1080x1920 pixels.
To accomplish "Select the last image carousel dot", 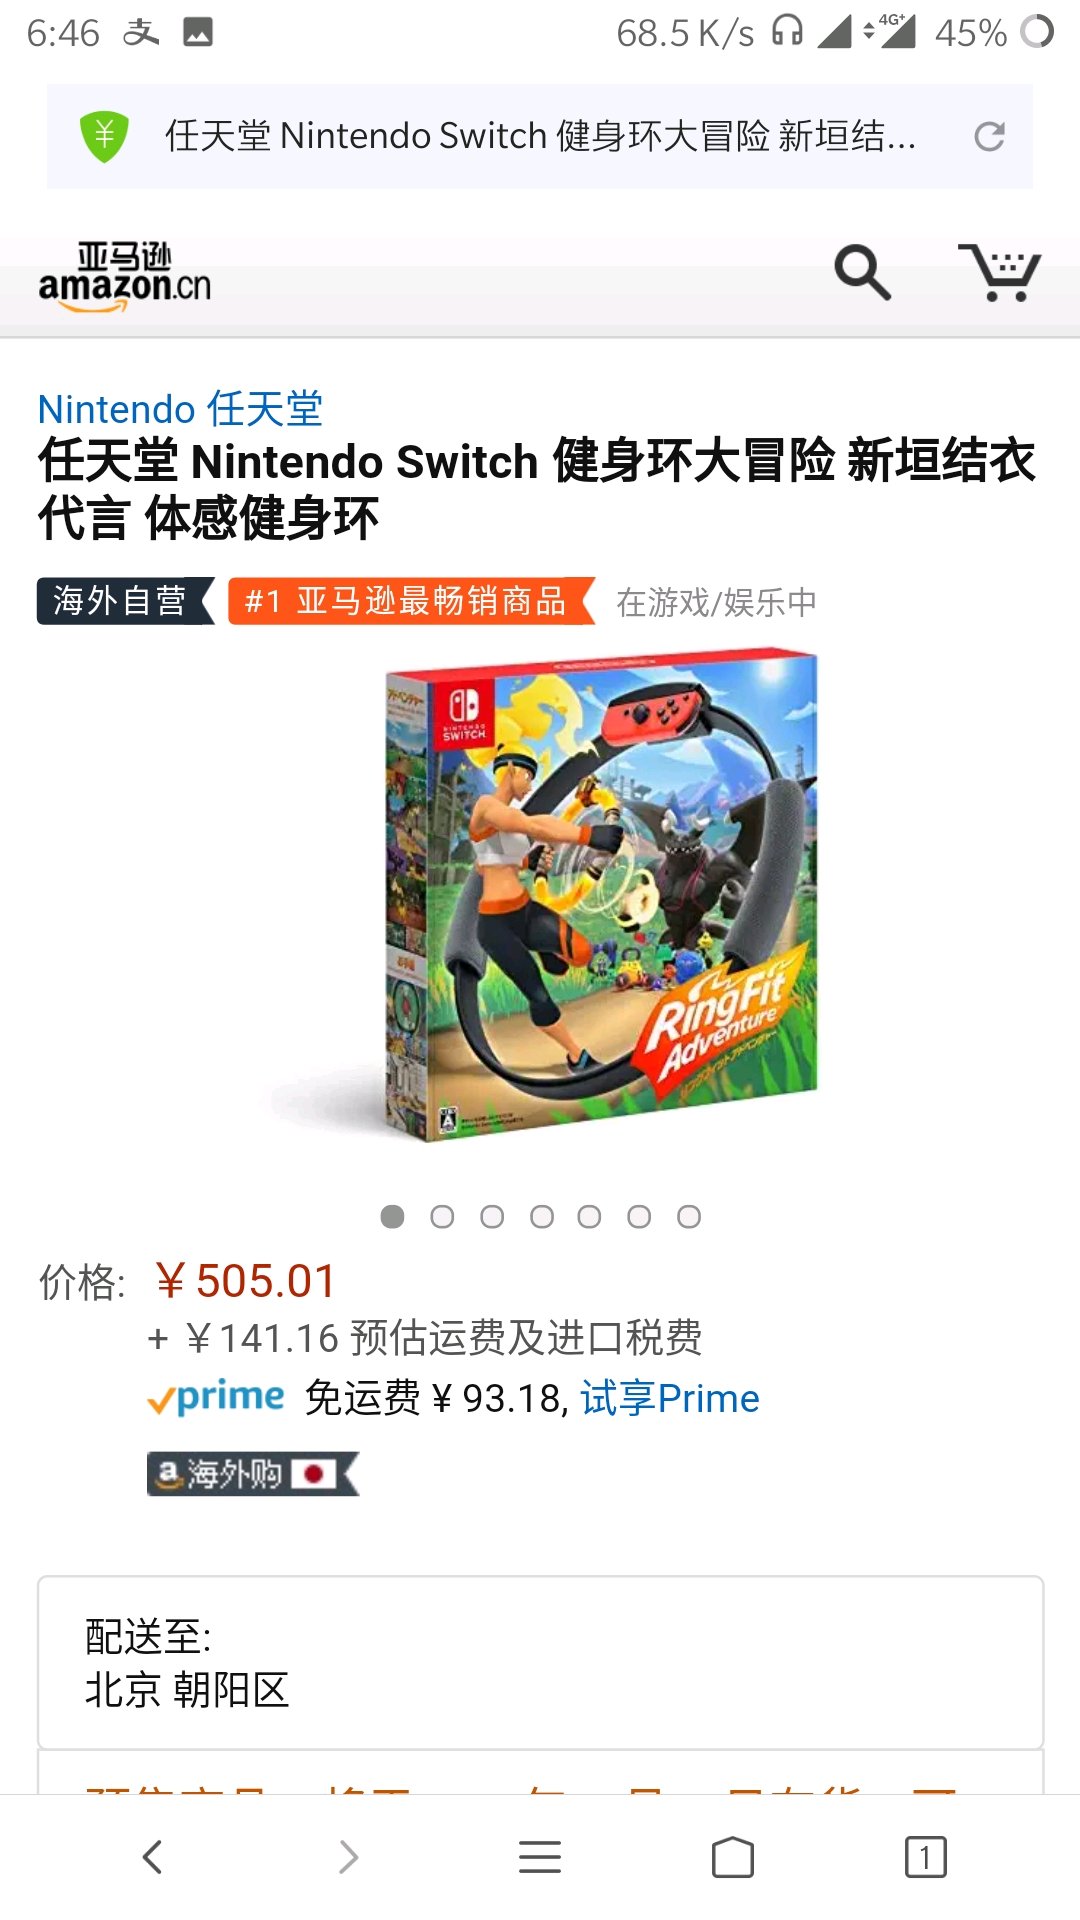I will 689,1216.
